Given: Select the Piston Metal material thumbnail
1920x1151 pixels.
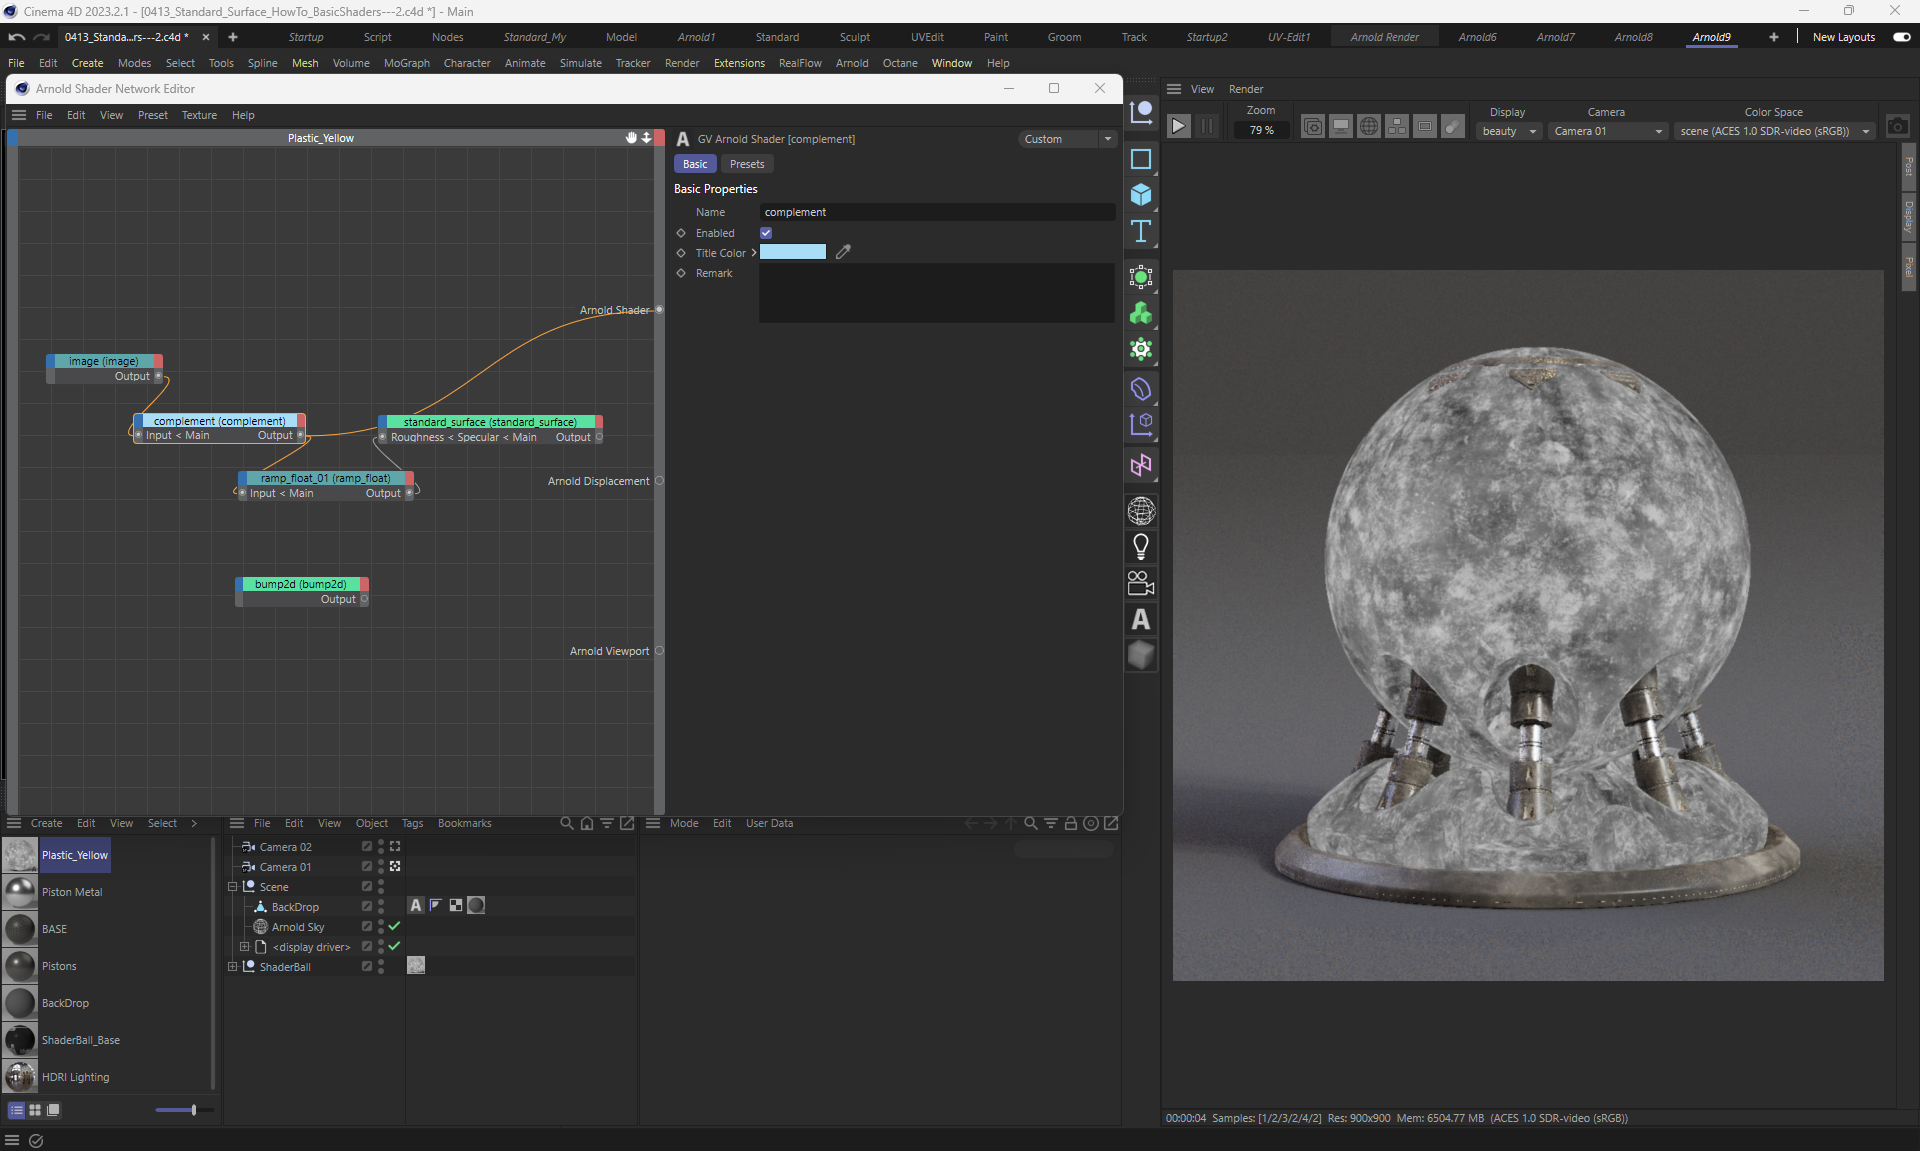Looking at the screenshot, I should point(20,892).
